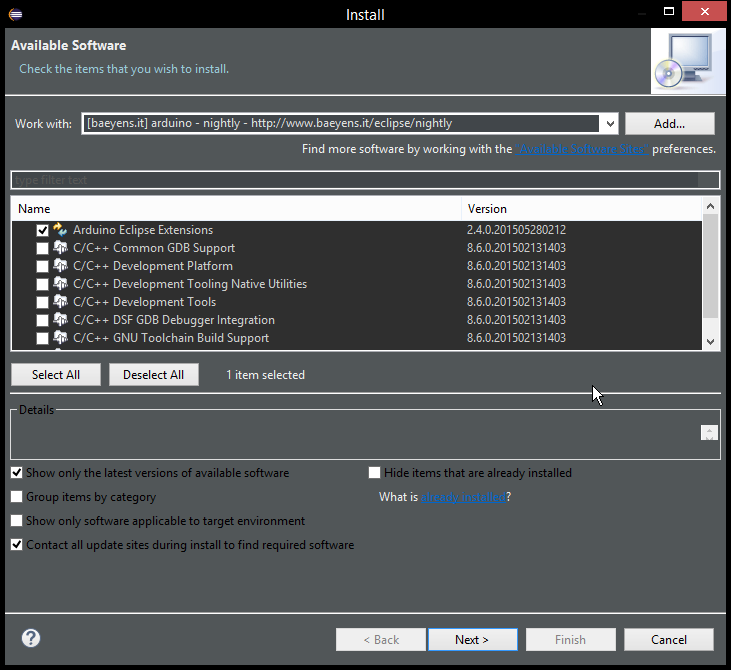Enable Group items by category
Screen dimensions: 731x670
(17, 497)
